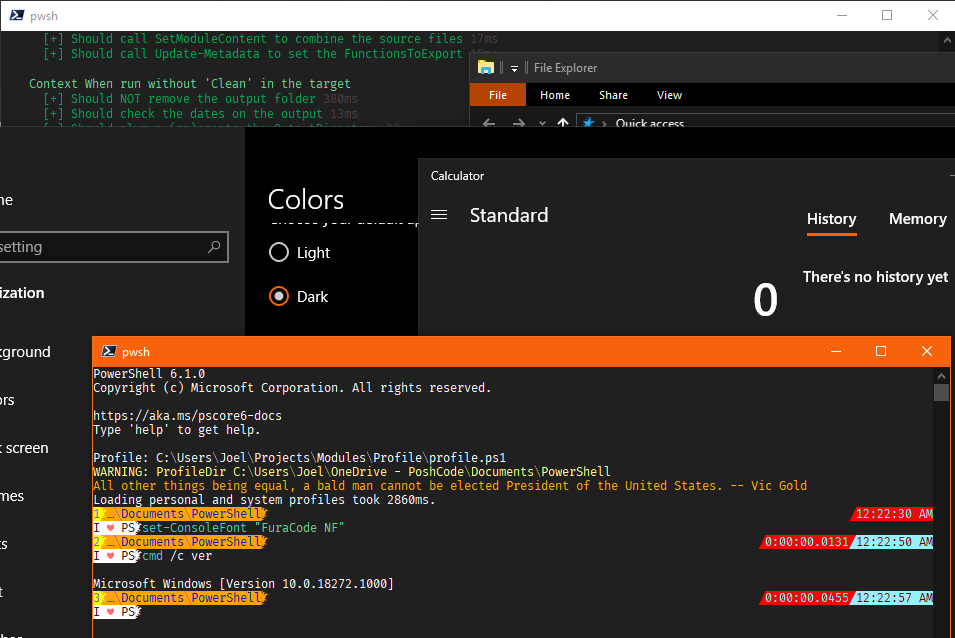Image resolution: width=955 pixels, height=638 pixels.
Task: Click the 'Context When run without Clean' line
Action: [x=190, y=83]
